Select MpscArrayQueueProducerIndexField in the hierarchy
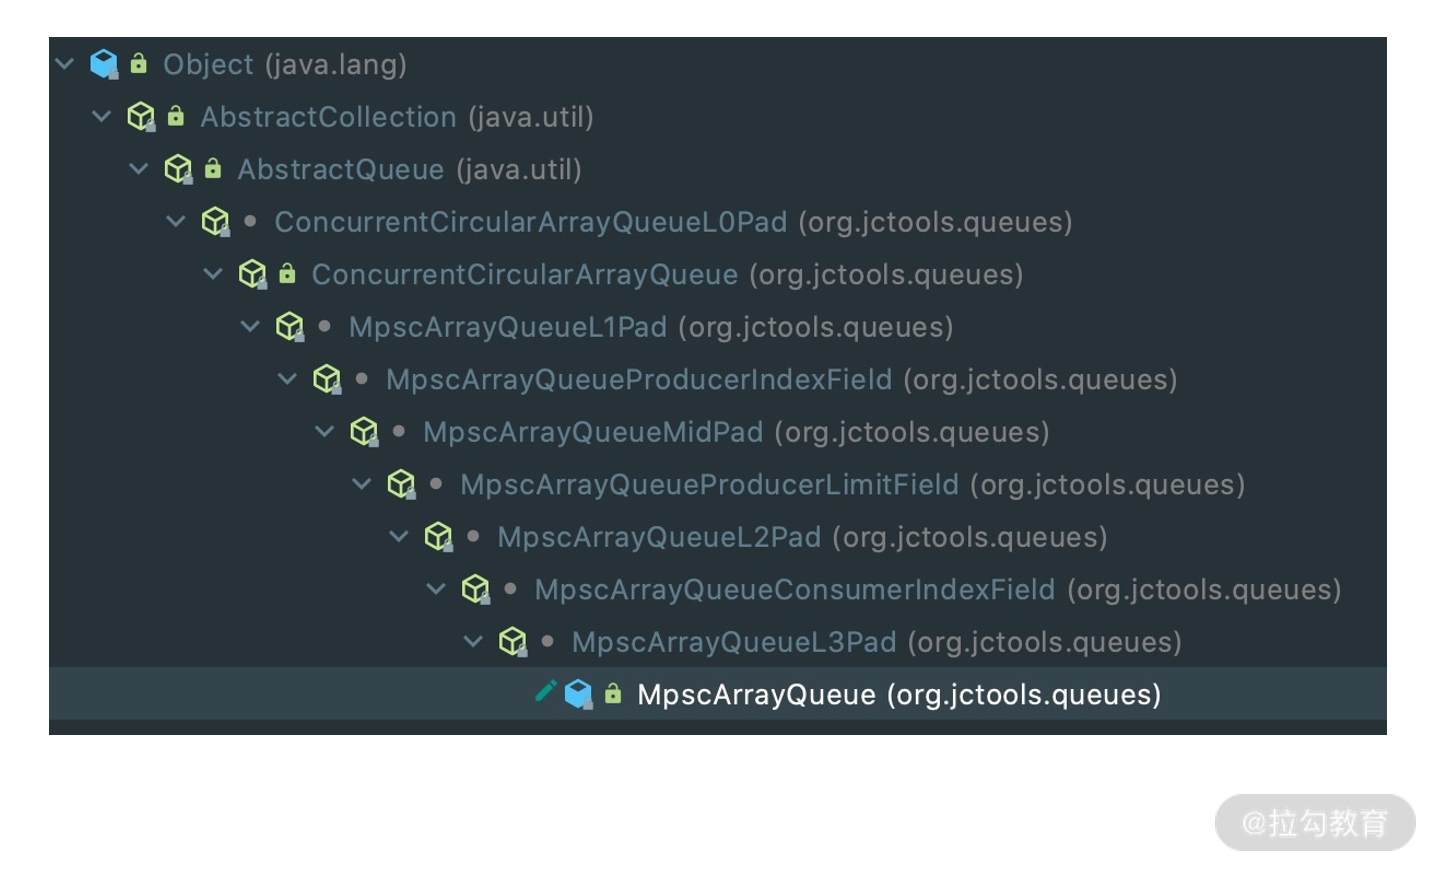Image resolution: width=1436 pixels, height=870 pixels. 638,380
